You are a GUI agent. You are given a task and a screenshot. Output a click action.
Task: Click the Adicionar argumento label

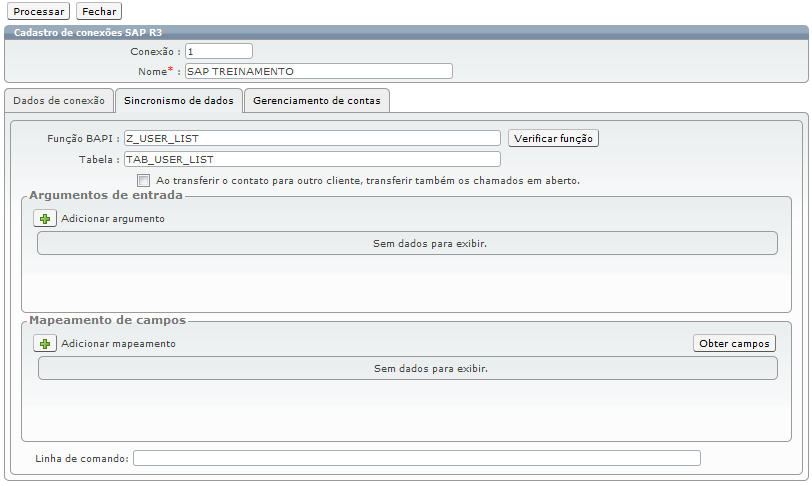click(113, 219)
